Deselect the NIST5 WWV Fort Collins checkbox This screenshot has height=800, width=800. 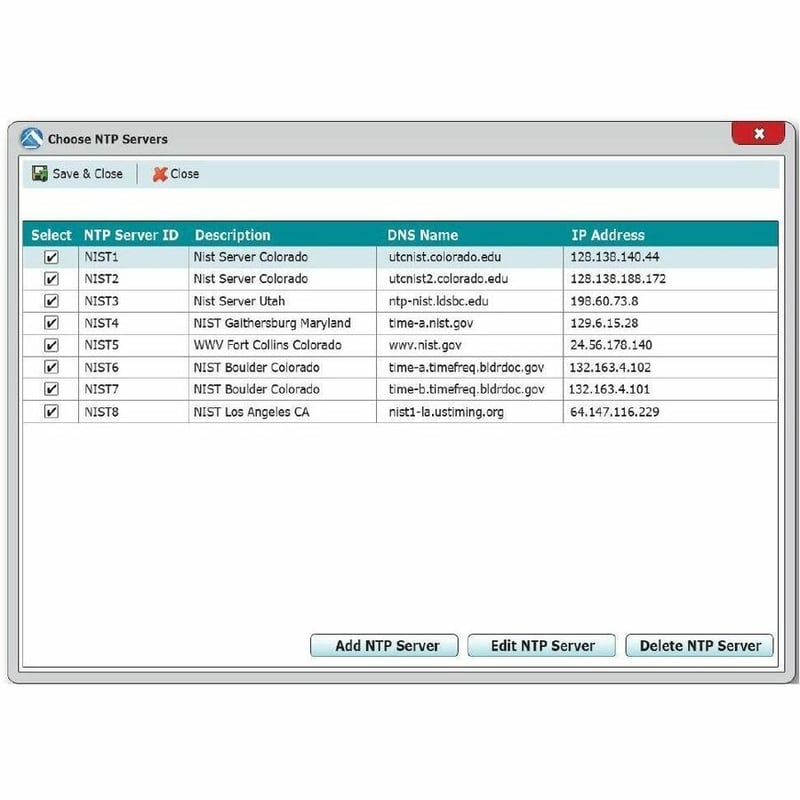tap(51, 345)
